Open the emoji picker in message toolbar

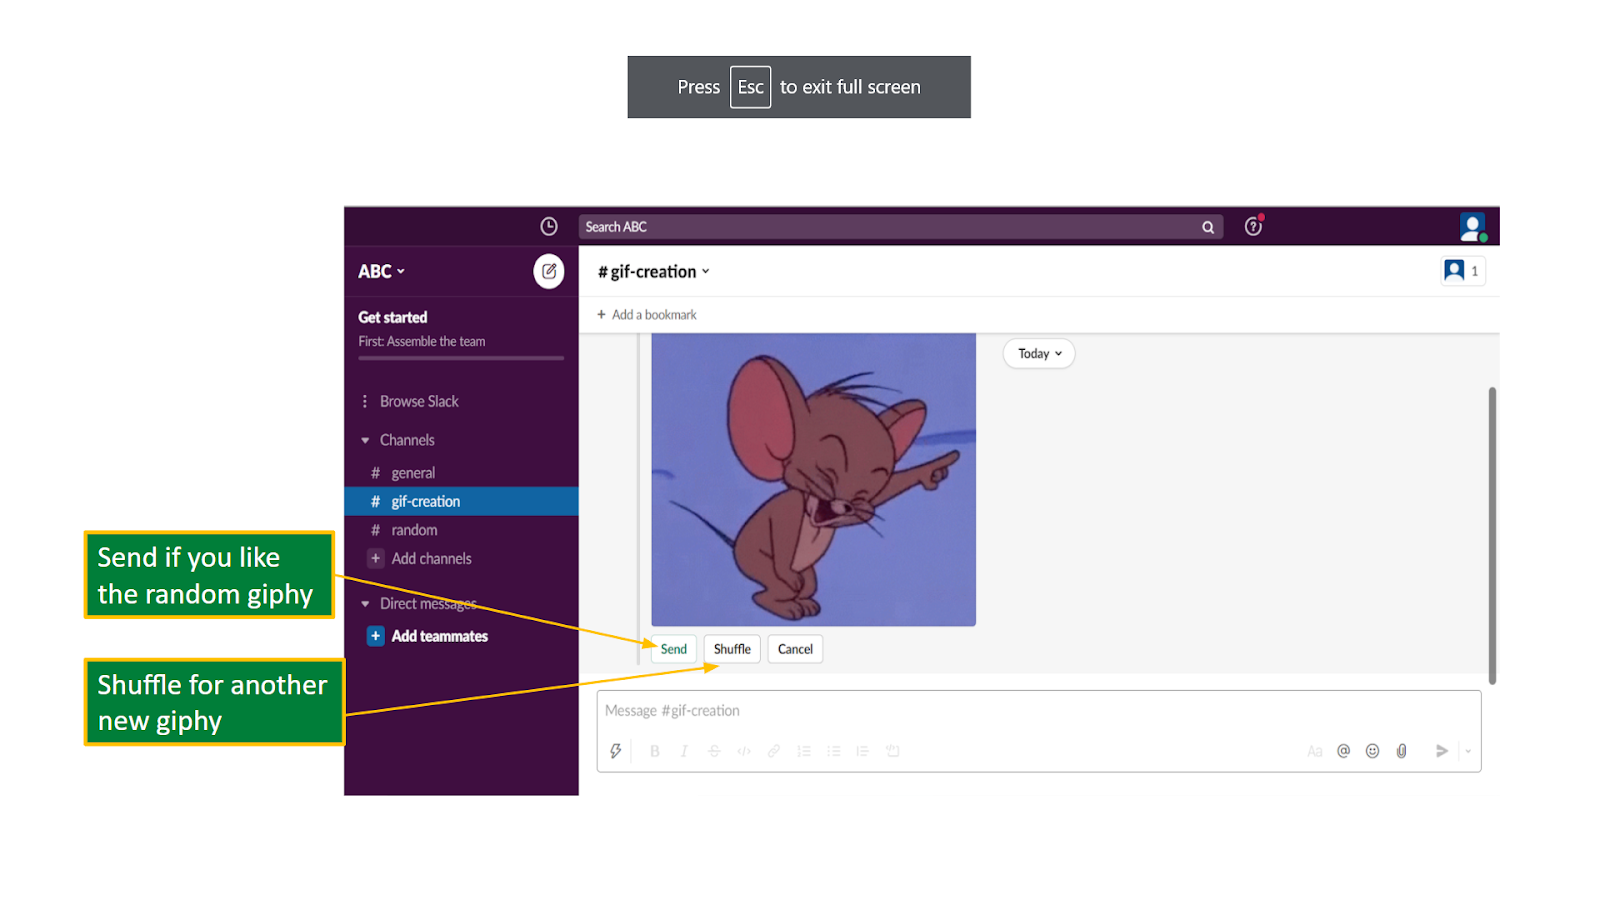coord(1372,750)
